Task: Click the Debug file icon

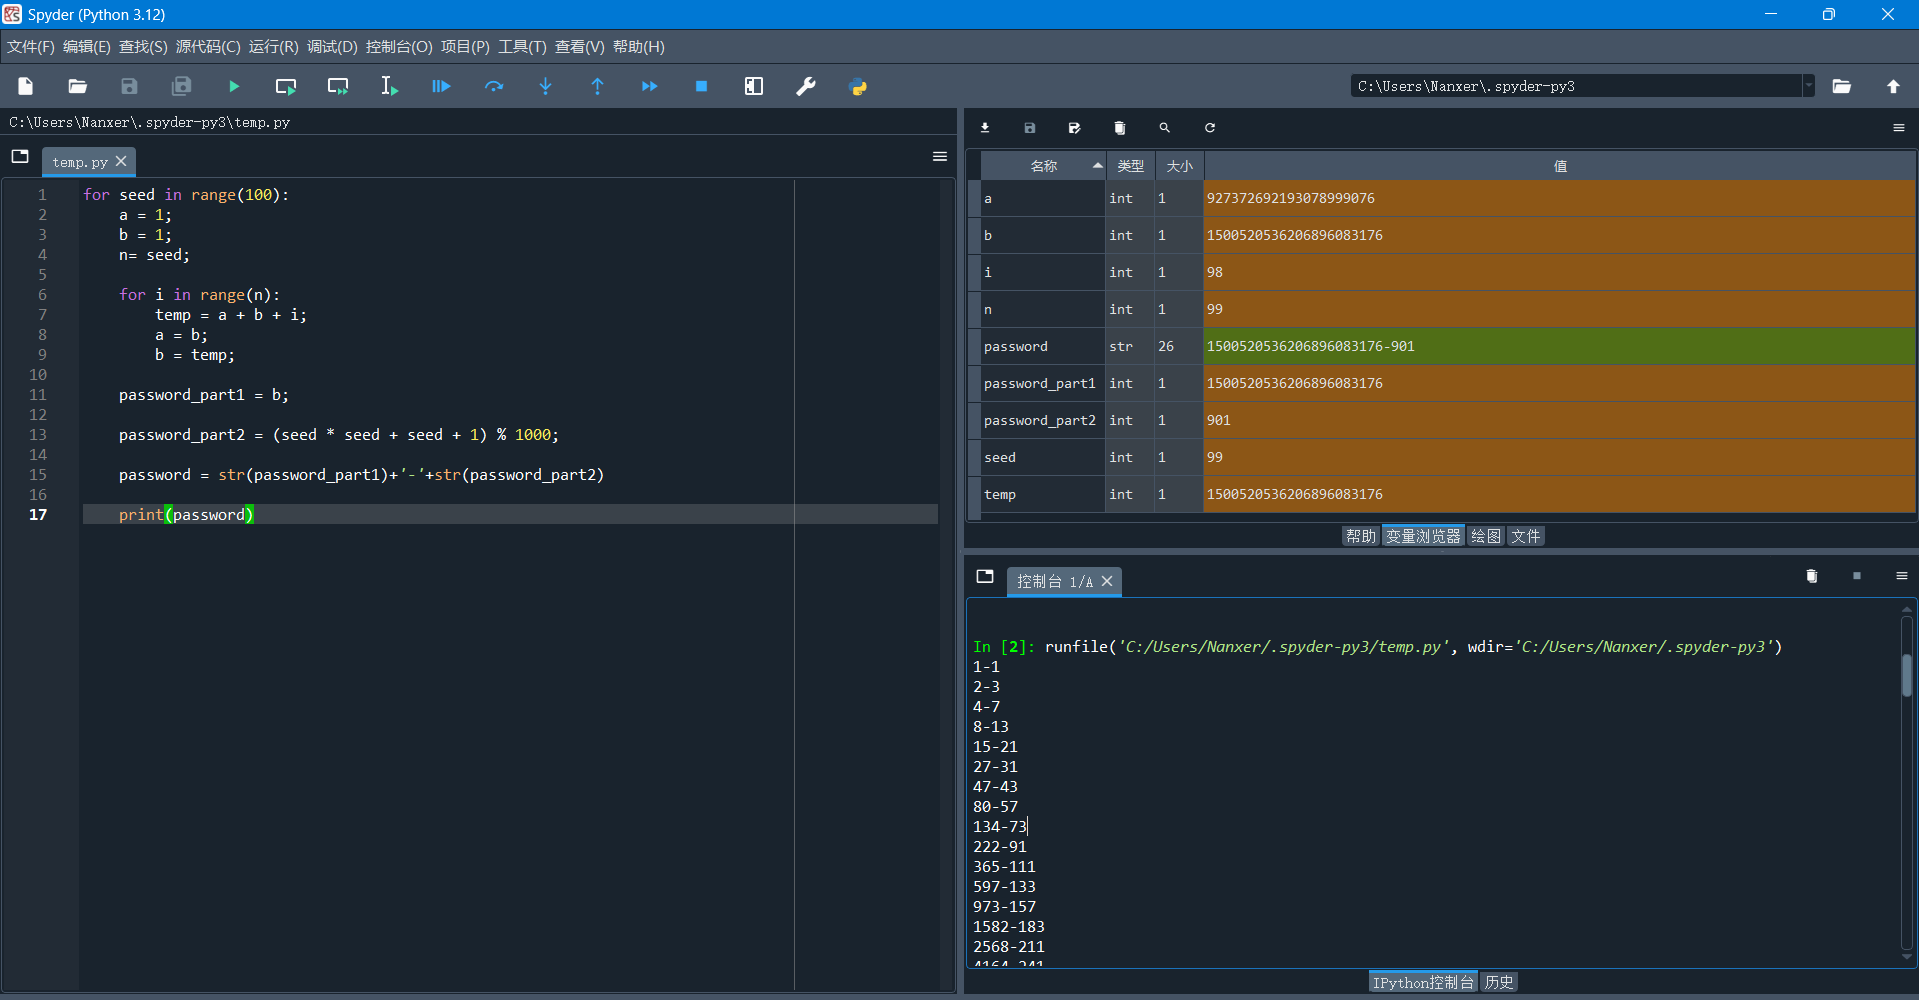Action: (441, 87)
